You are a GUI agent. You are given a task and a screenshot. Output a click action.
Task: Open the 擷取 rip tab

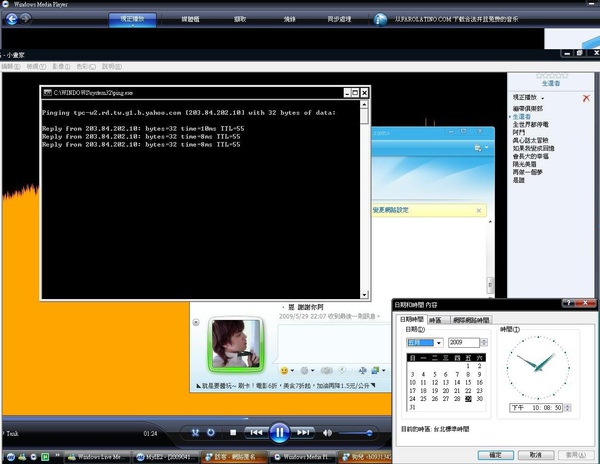[240, 19]
